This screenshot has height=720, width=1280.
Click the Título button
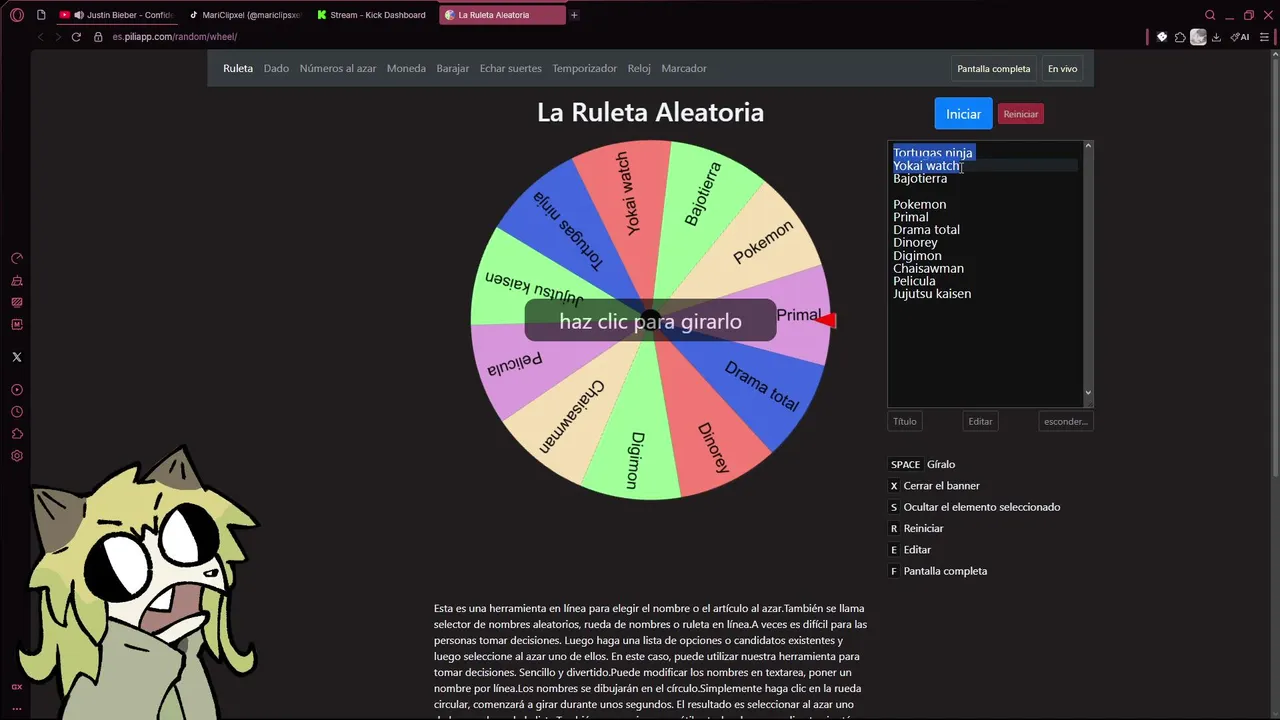click(905, 421)
